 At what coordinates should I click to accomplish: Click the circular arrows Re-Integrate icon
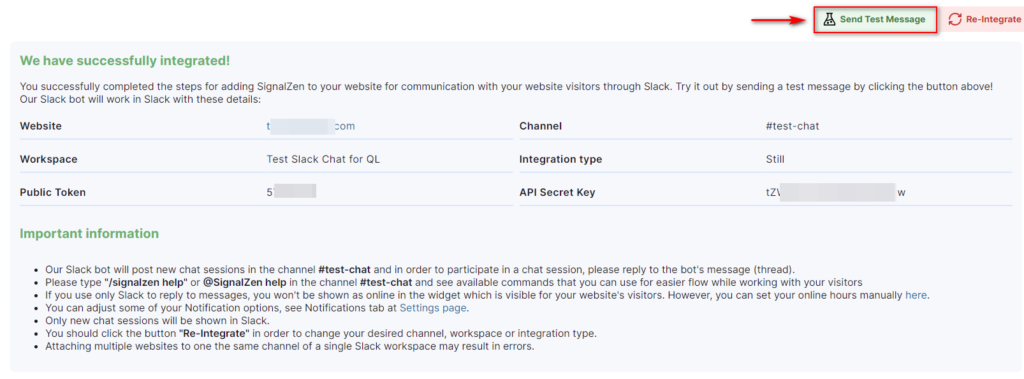955,20
